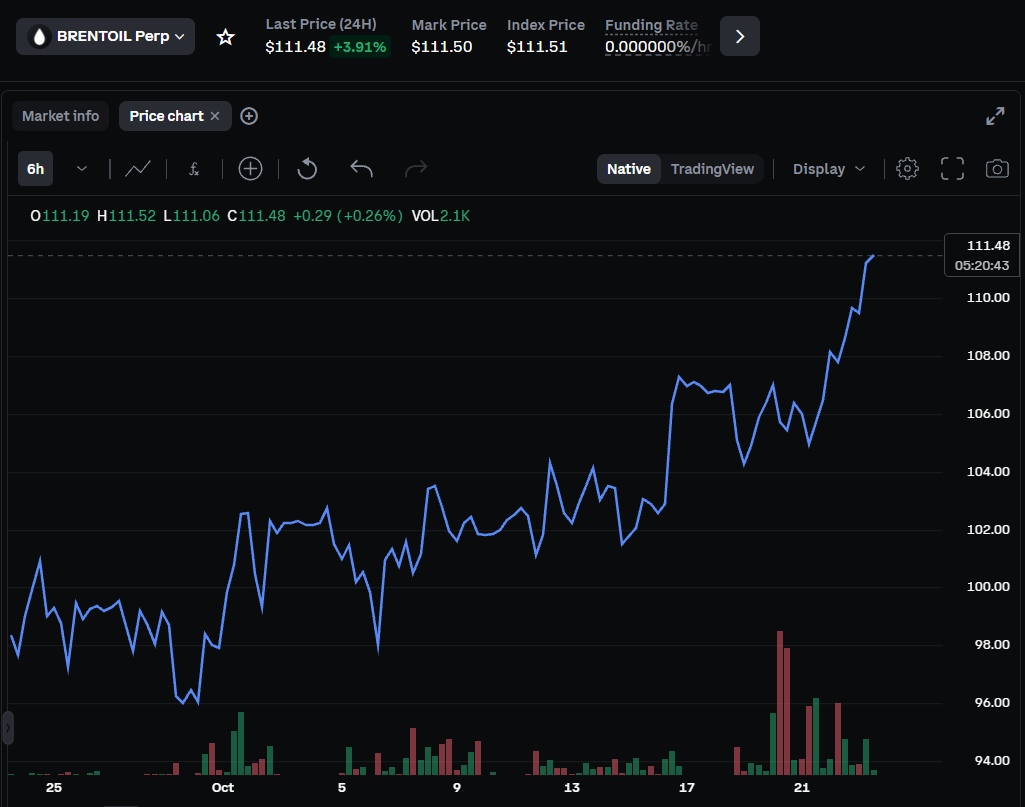The image size is (1025, 807).
Task: Select the Price chart tab
Action: click(x=166, y=116)
